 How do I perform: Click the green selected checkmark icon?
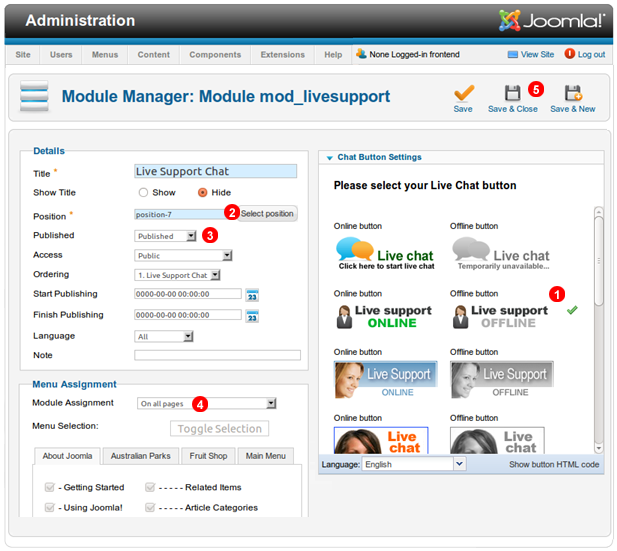572,310
